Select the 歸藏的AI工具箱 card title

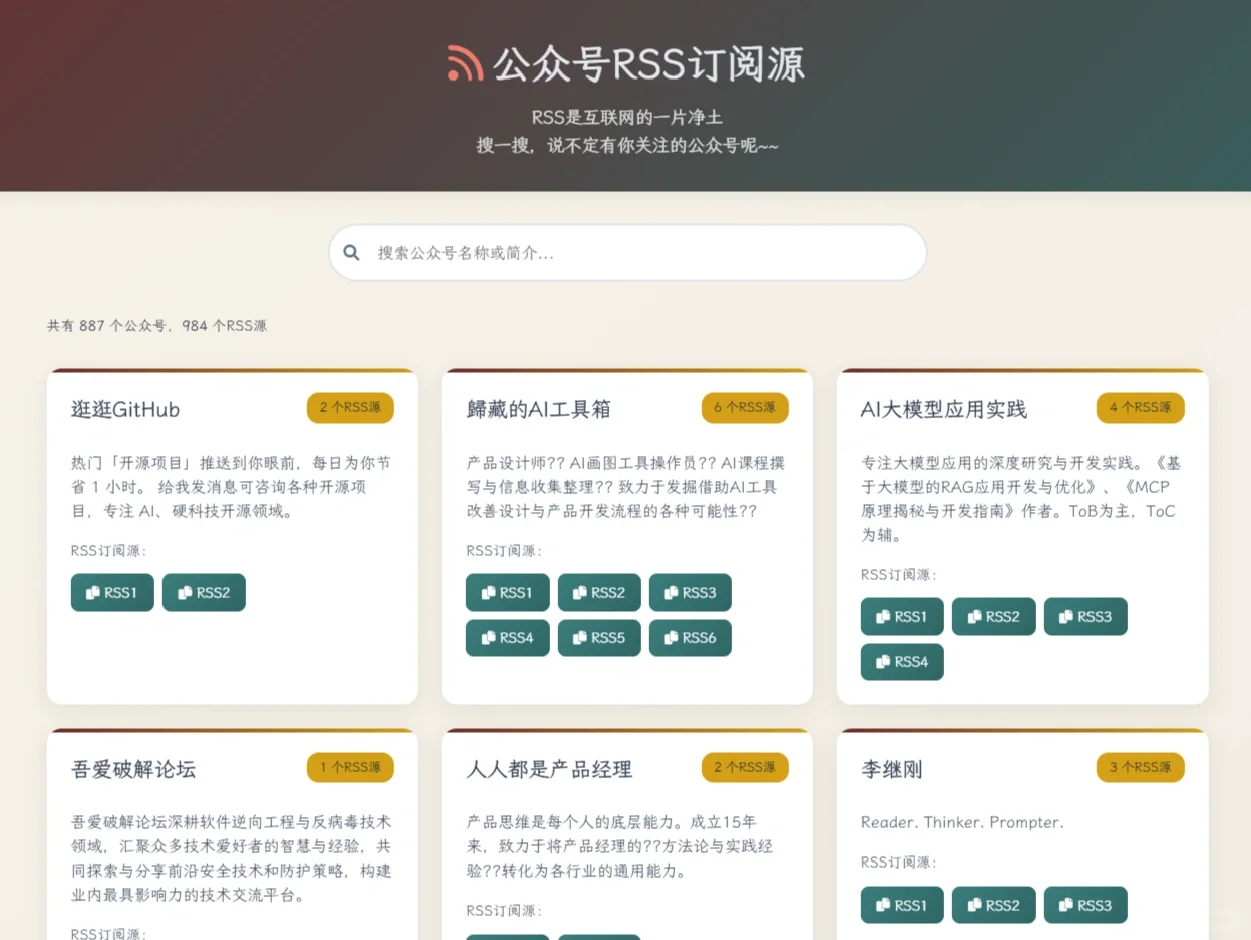(538, 409)
